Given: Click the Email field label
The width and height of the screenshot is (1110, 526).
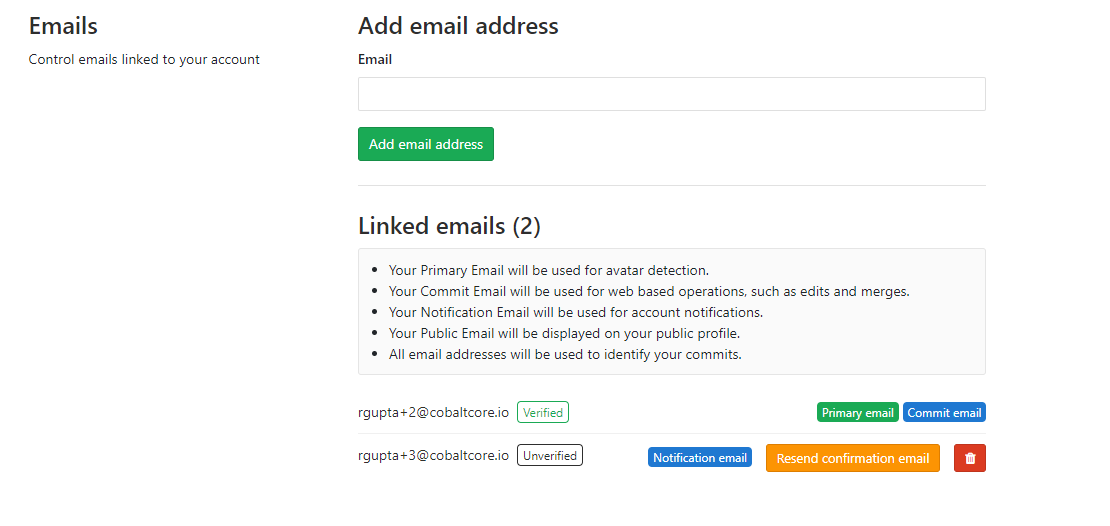Looking at the screenshot, I should [x=375, y=59].
